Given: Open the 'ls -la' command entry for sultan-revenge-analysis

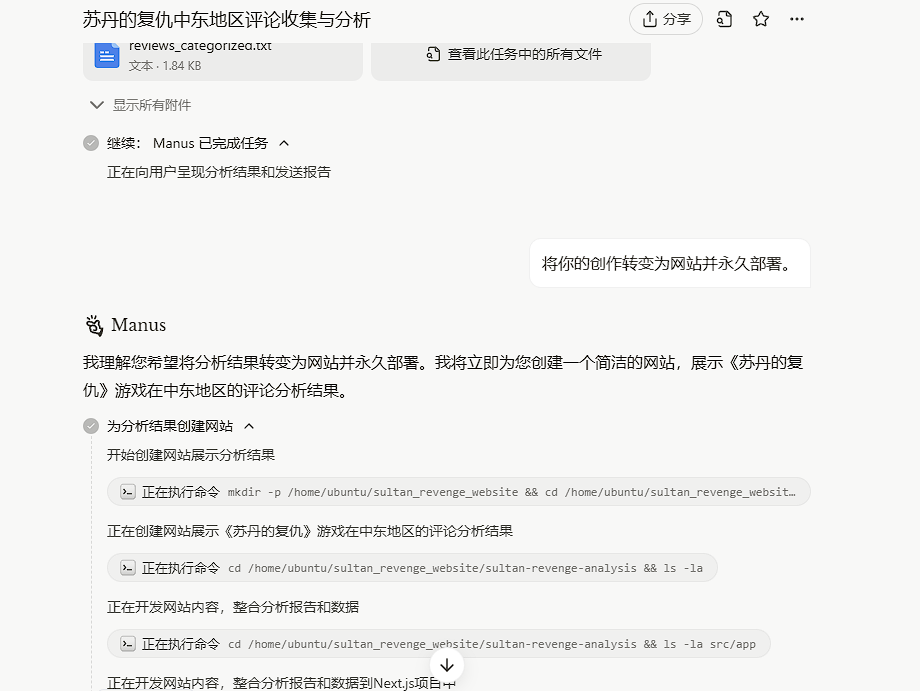Looking at the screenshot, I should (x=412, y=568).
